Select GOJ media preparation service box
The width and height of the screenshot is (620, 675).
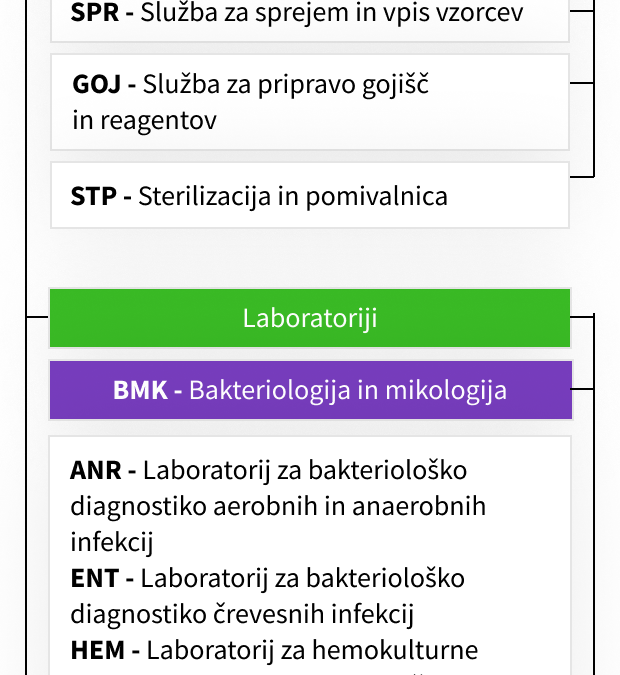pyautogui.click(x=310, y=102)
